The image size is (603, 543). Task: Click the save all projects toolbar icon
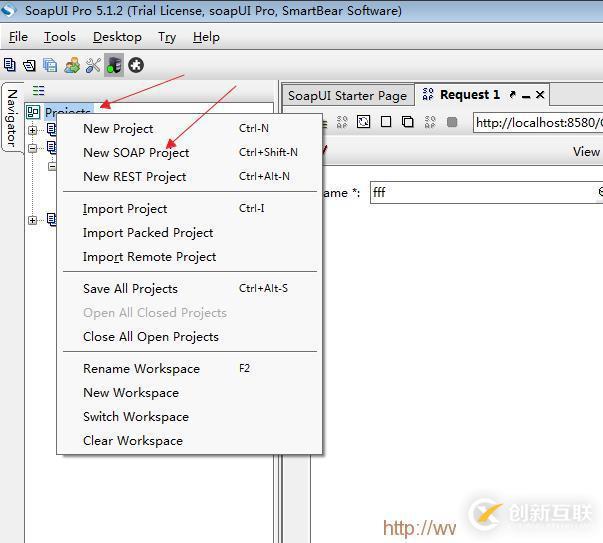[50, 65]
